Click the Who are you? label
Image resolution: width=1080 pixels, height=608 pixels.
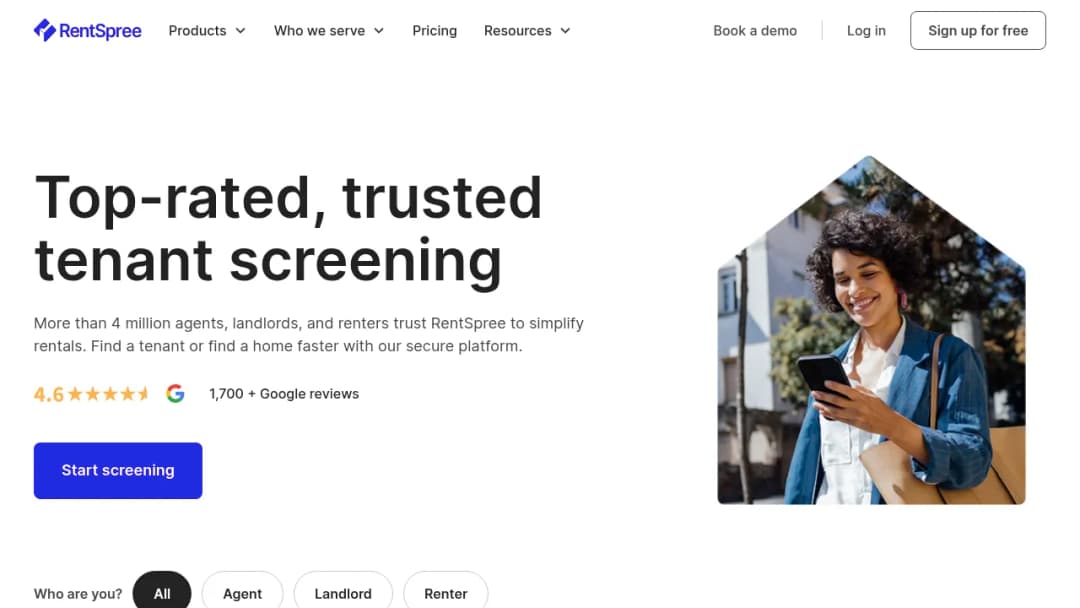click(78, 594)
